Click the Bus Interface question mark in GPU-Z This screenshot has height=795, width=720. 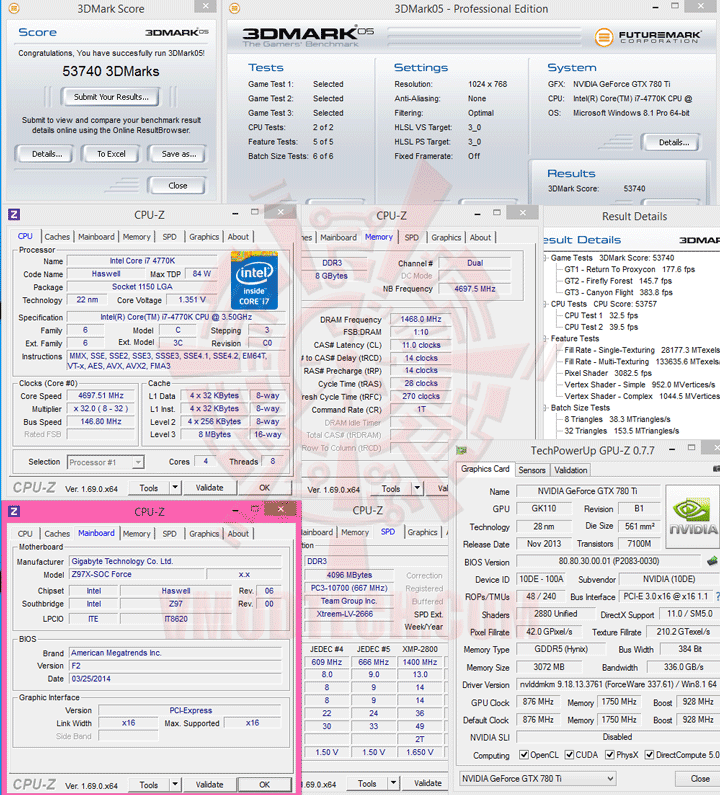click(x=717, y=597)
